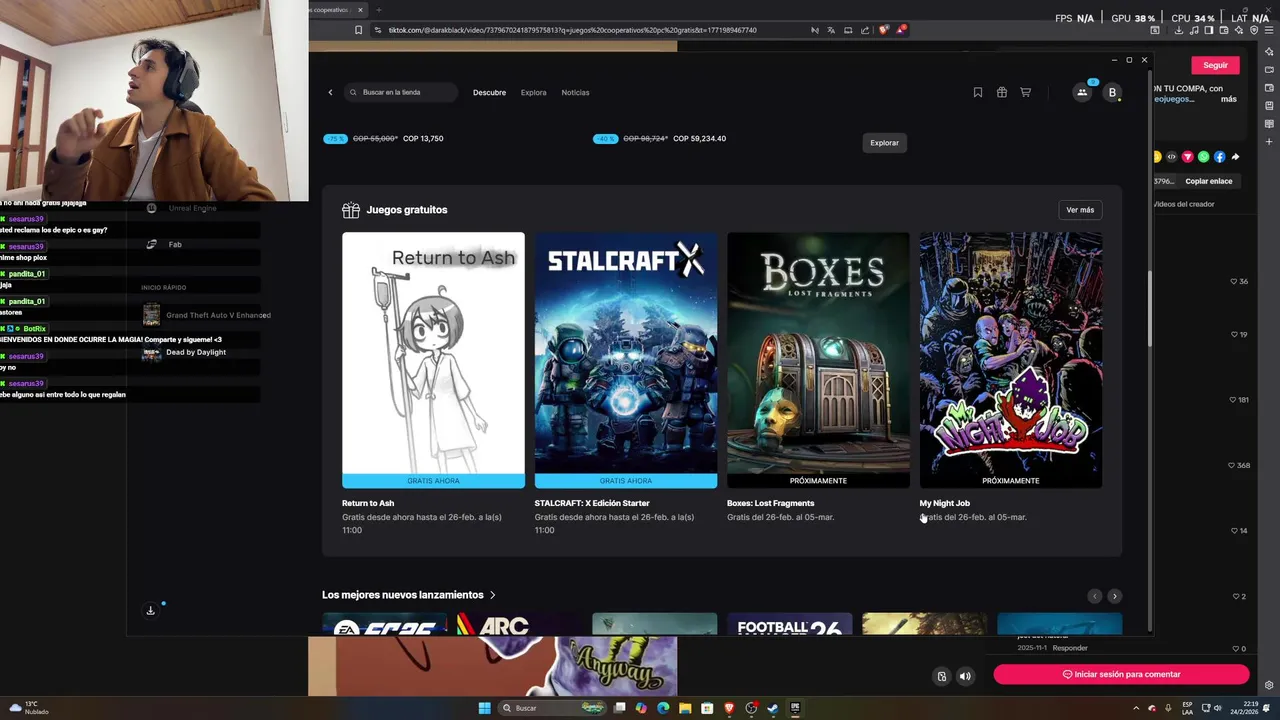
Task: Click the 'Ver más' button for free games
Action: point(1080,210)
